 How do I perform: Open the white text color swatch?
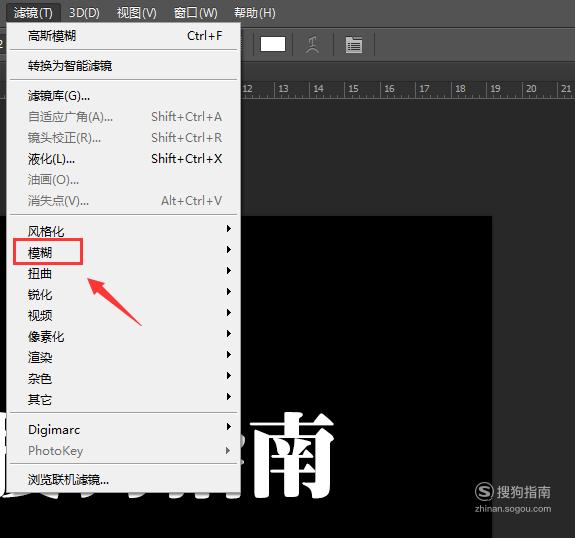[273, 44]
